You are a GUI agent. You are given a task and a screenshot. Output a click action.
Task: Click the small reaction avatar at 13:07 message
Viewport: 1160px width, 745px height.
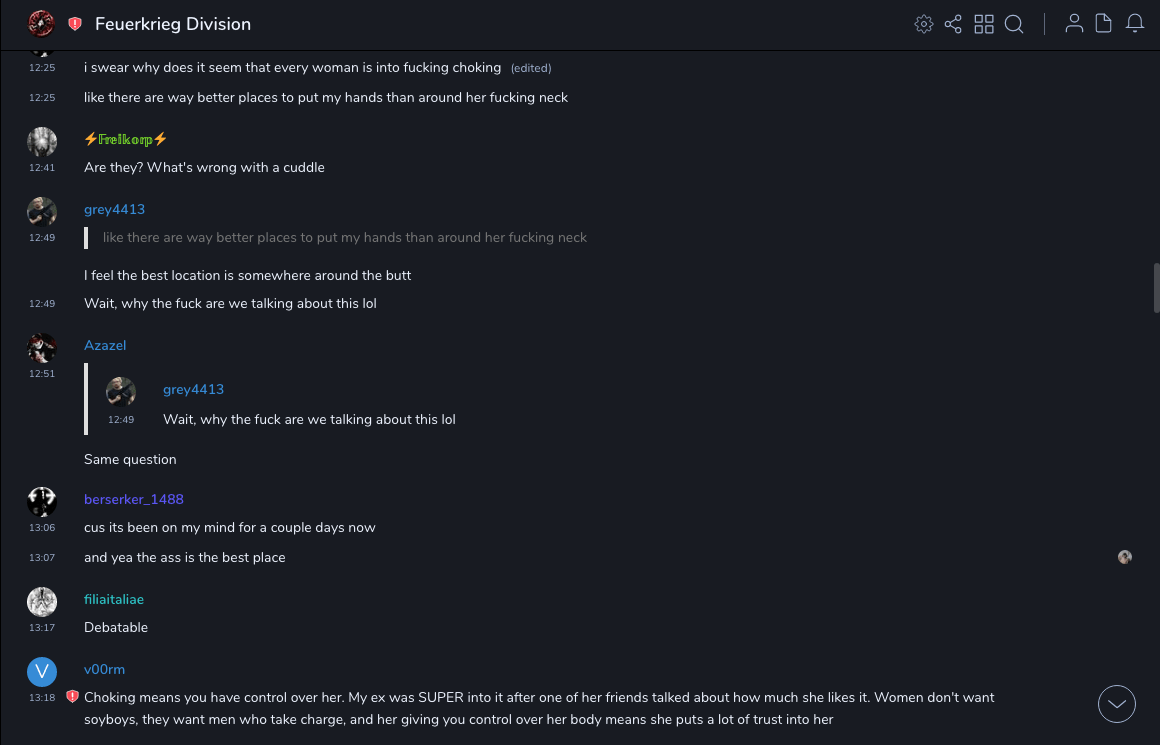1125,557
